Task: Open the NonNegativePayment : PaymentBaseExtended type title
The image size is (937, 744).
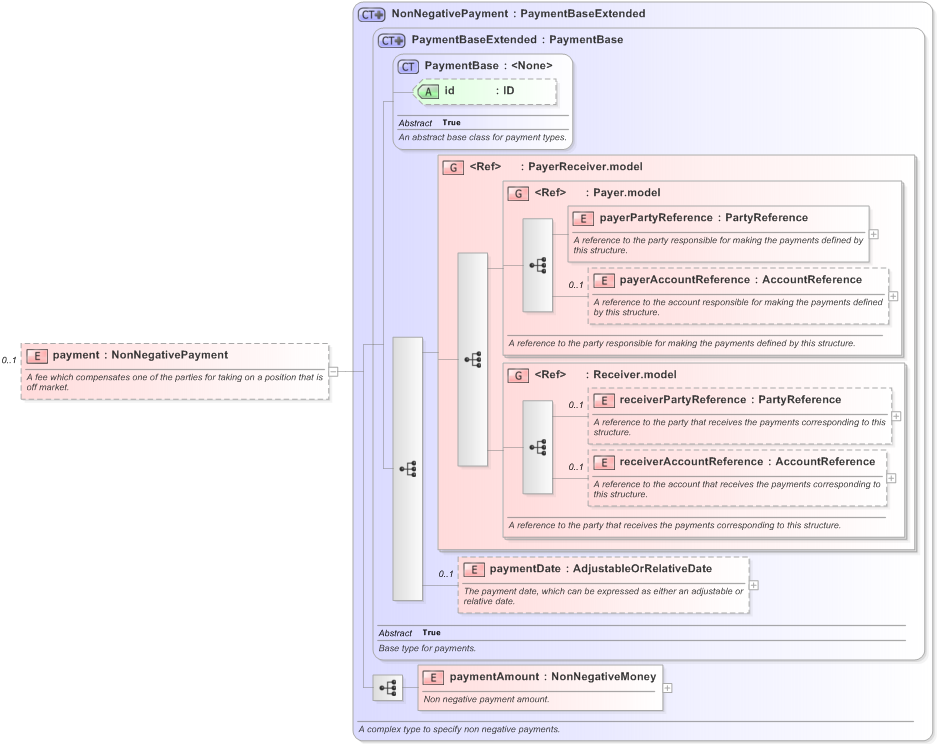Action: pos(518,14)
